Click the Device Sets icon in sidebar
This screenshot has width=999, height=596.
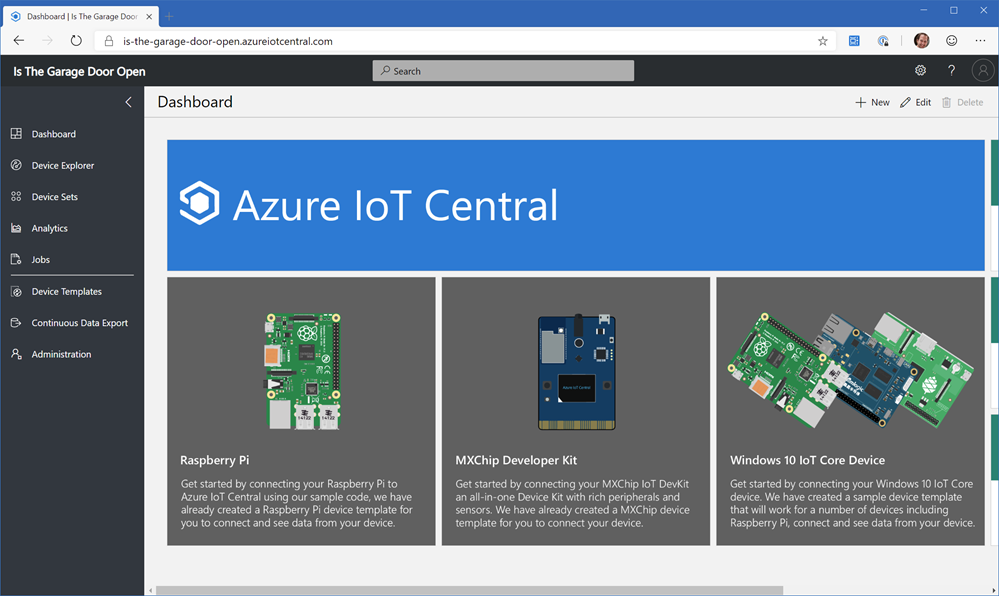point(17,196)
